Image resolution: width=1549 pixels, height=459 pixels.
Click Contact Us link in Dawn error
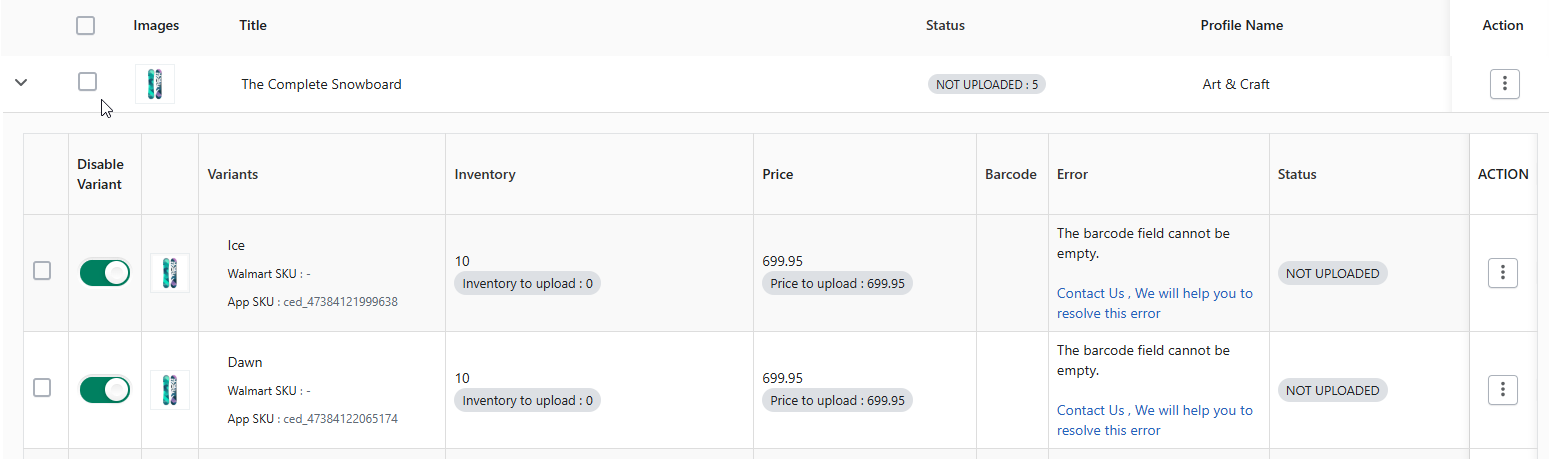pyautogui.click(x=1091, y=410)
